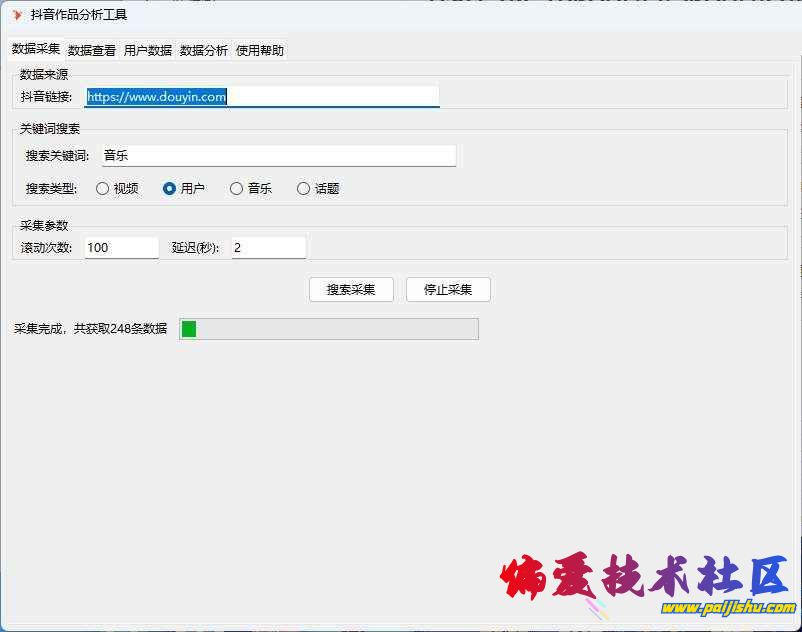Image resolution: width=802 pixels, height=632 pixels.
Task: Click the www.paijishu.com watermark link
Action: point(726,608)
